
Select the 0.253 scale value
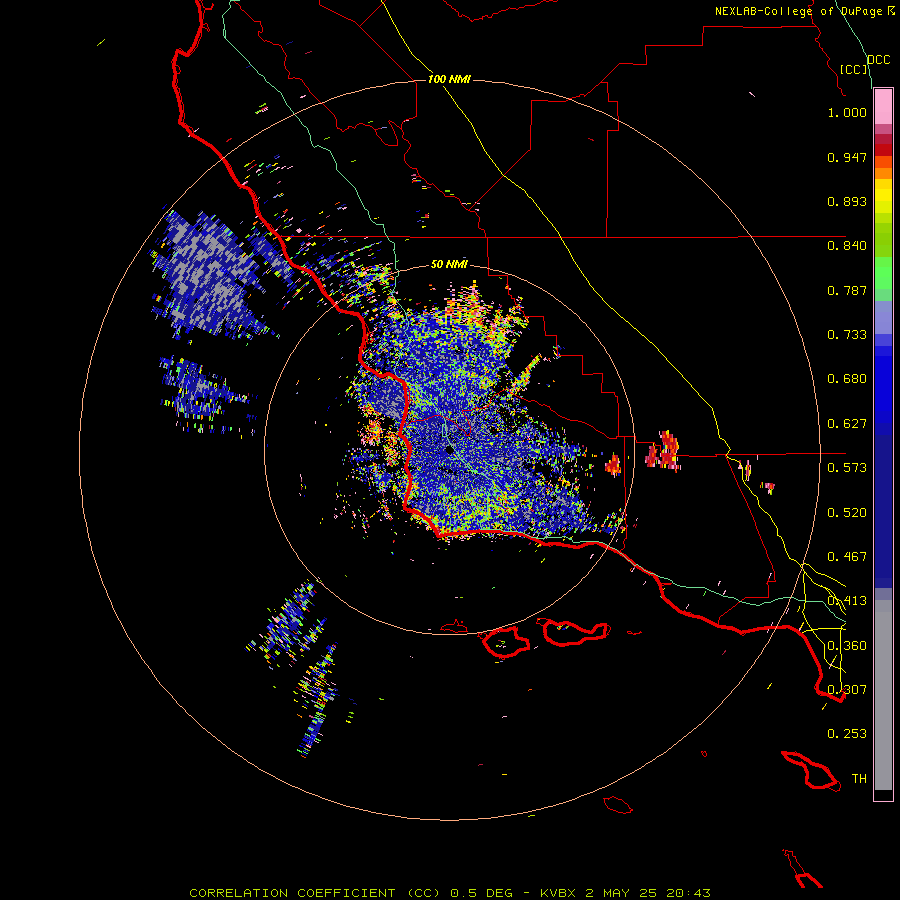847,734
